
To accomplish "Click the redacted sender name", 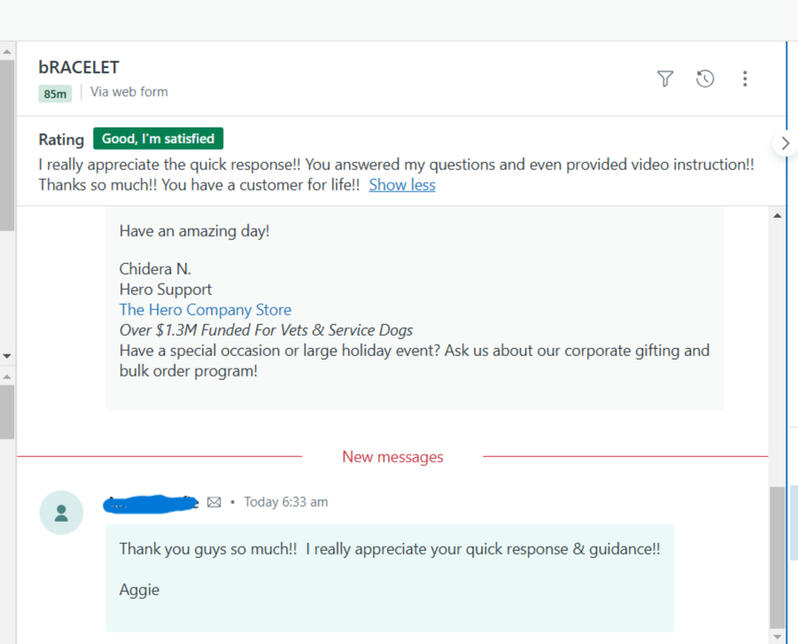I will pyautogui.click(x=151, y=503).
